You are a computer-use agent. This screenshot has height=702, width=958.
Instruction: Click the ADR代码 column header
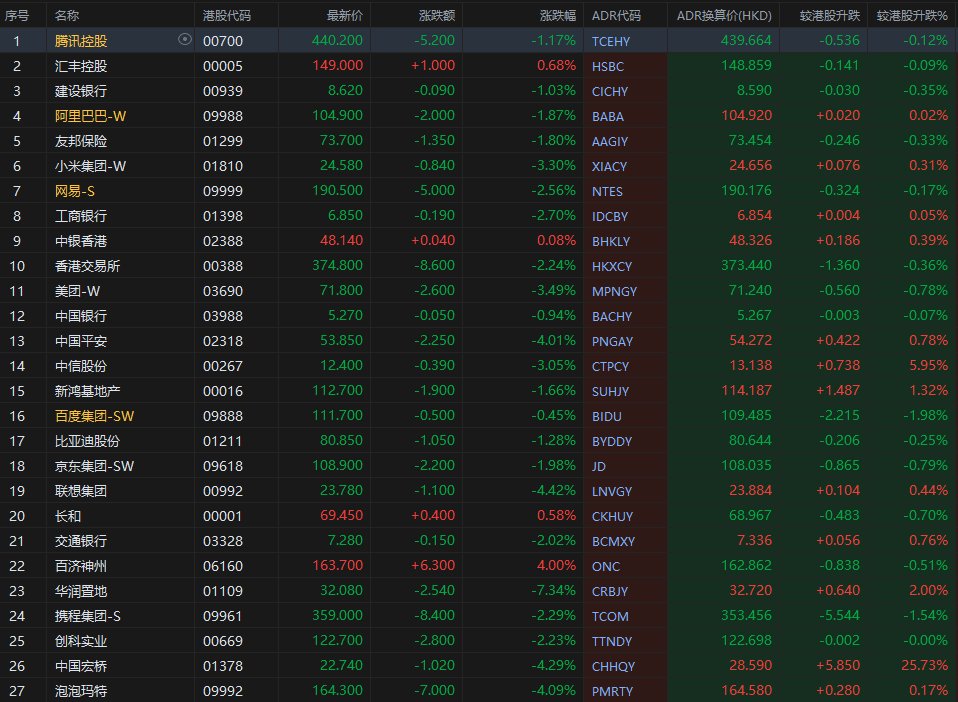[x=616, y=15]
